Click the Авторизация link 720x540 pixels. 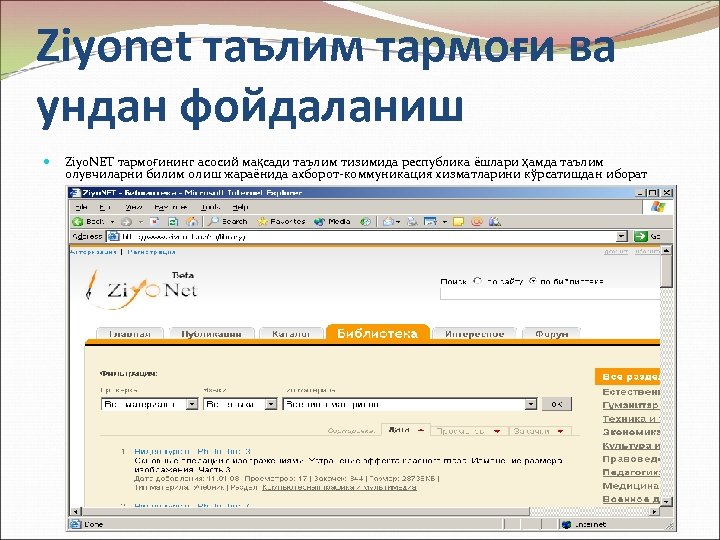tap(93, 252)
